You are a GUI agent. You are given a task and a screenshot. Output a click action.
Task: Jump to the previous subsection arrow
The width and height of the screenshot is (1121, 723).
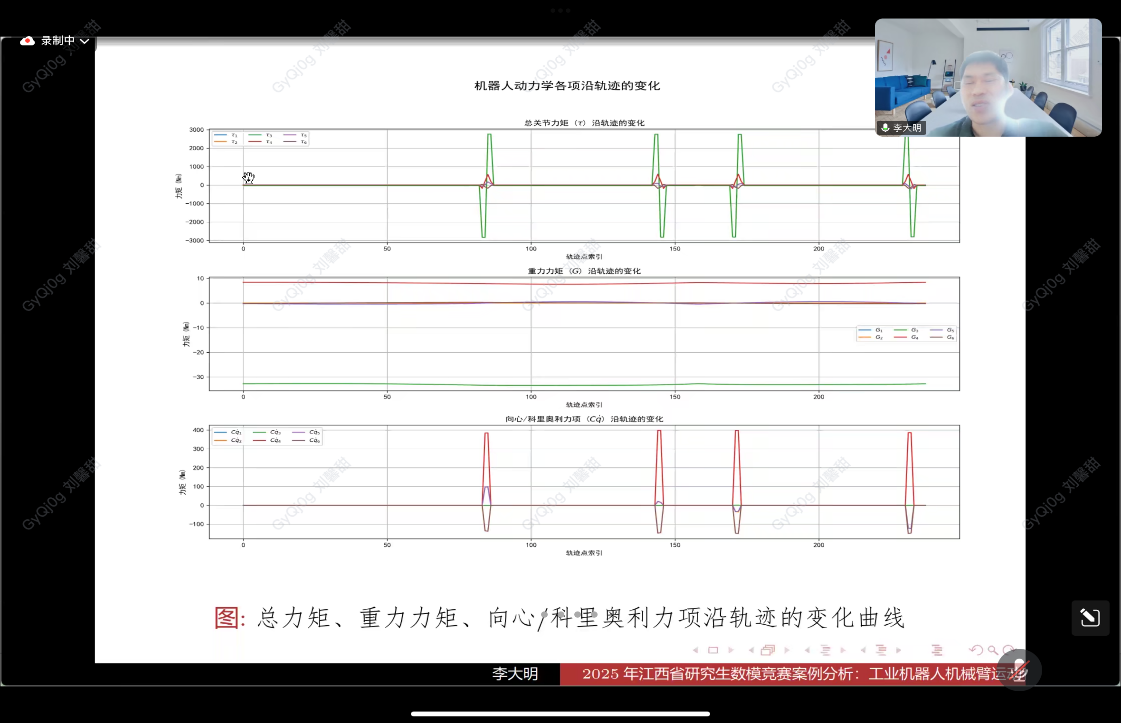point(807,650)
